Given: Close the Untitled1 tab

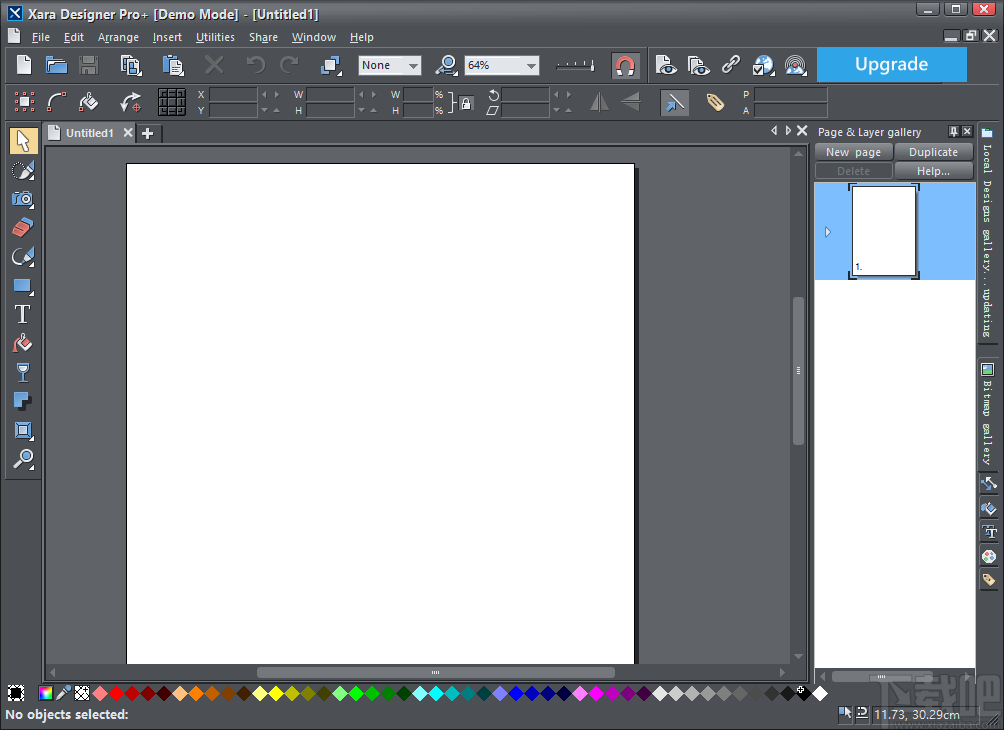Looking at the screenshot, I should pyautogui.click(x=128, y=133).
